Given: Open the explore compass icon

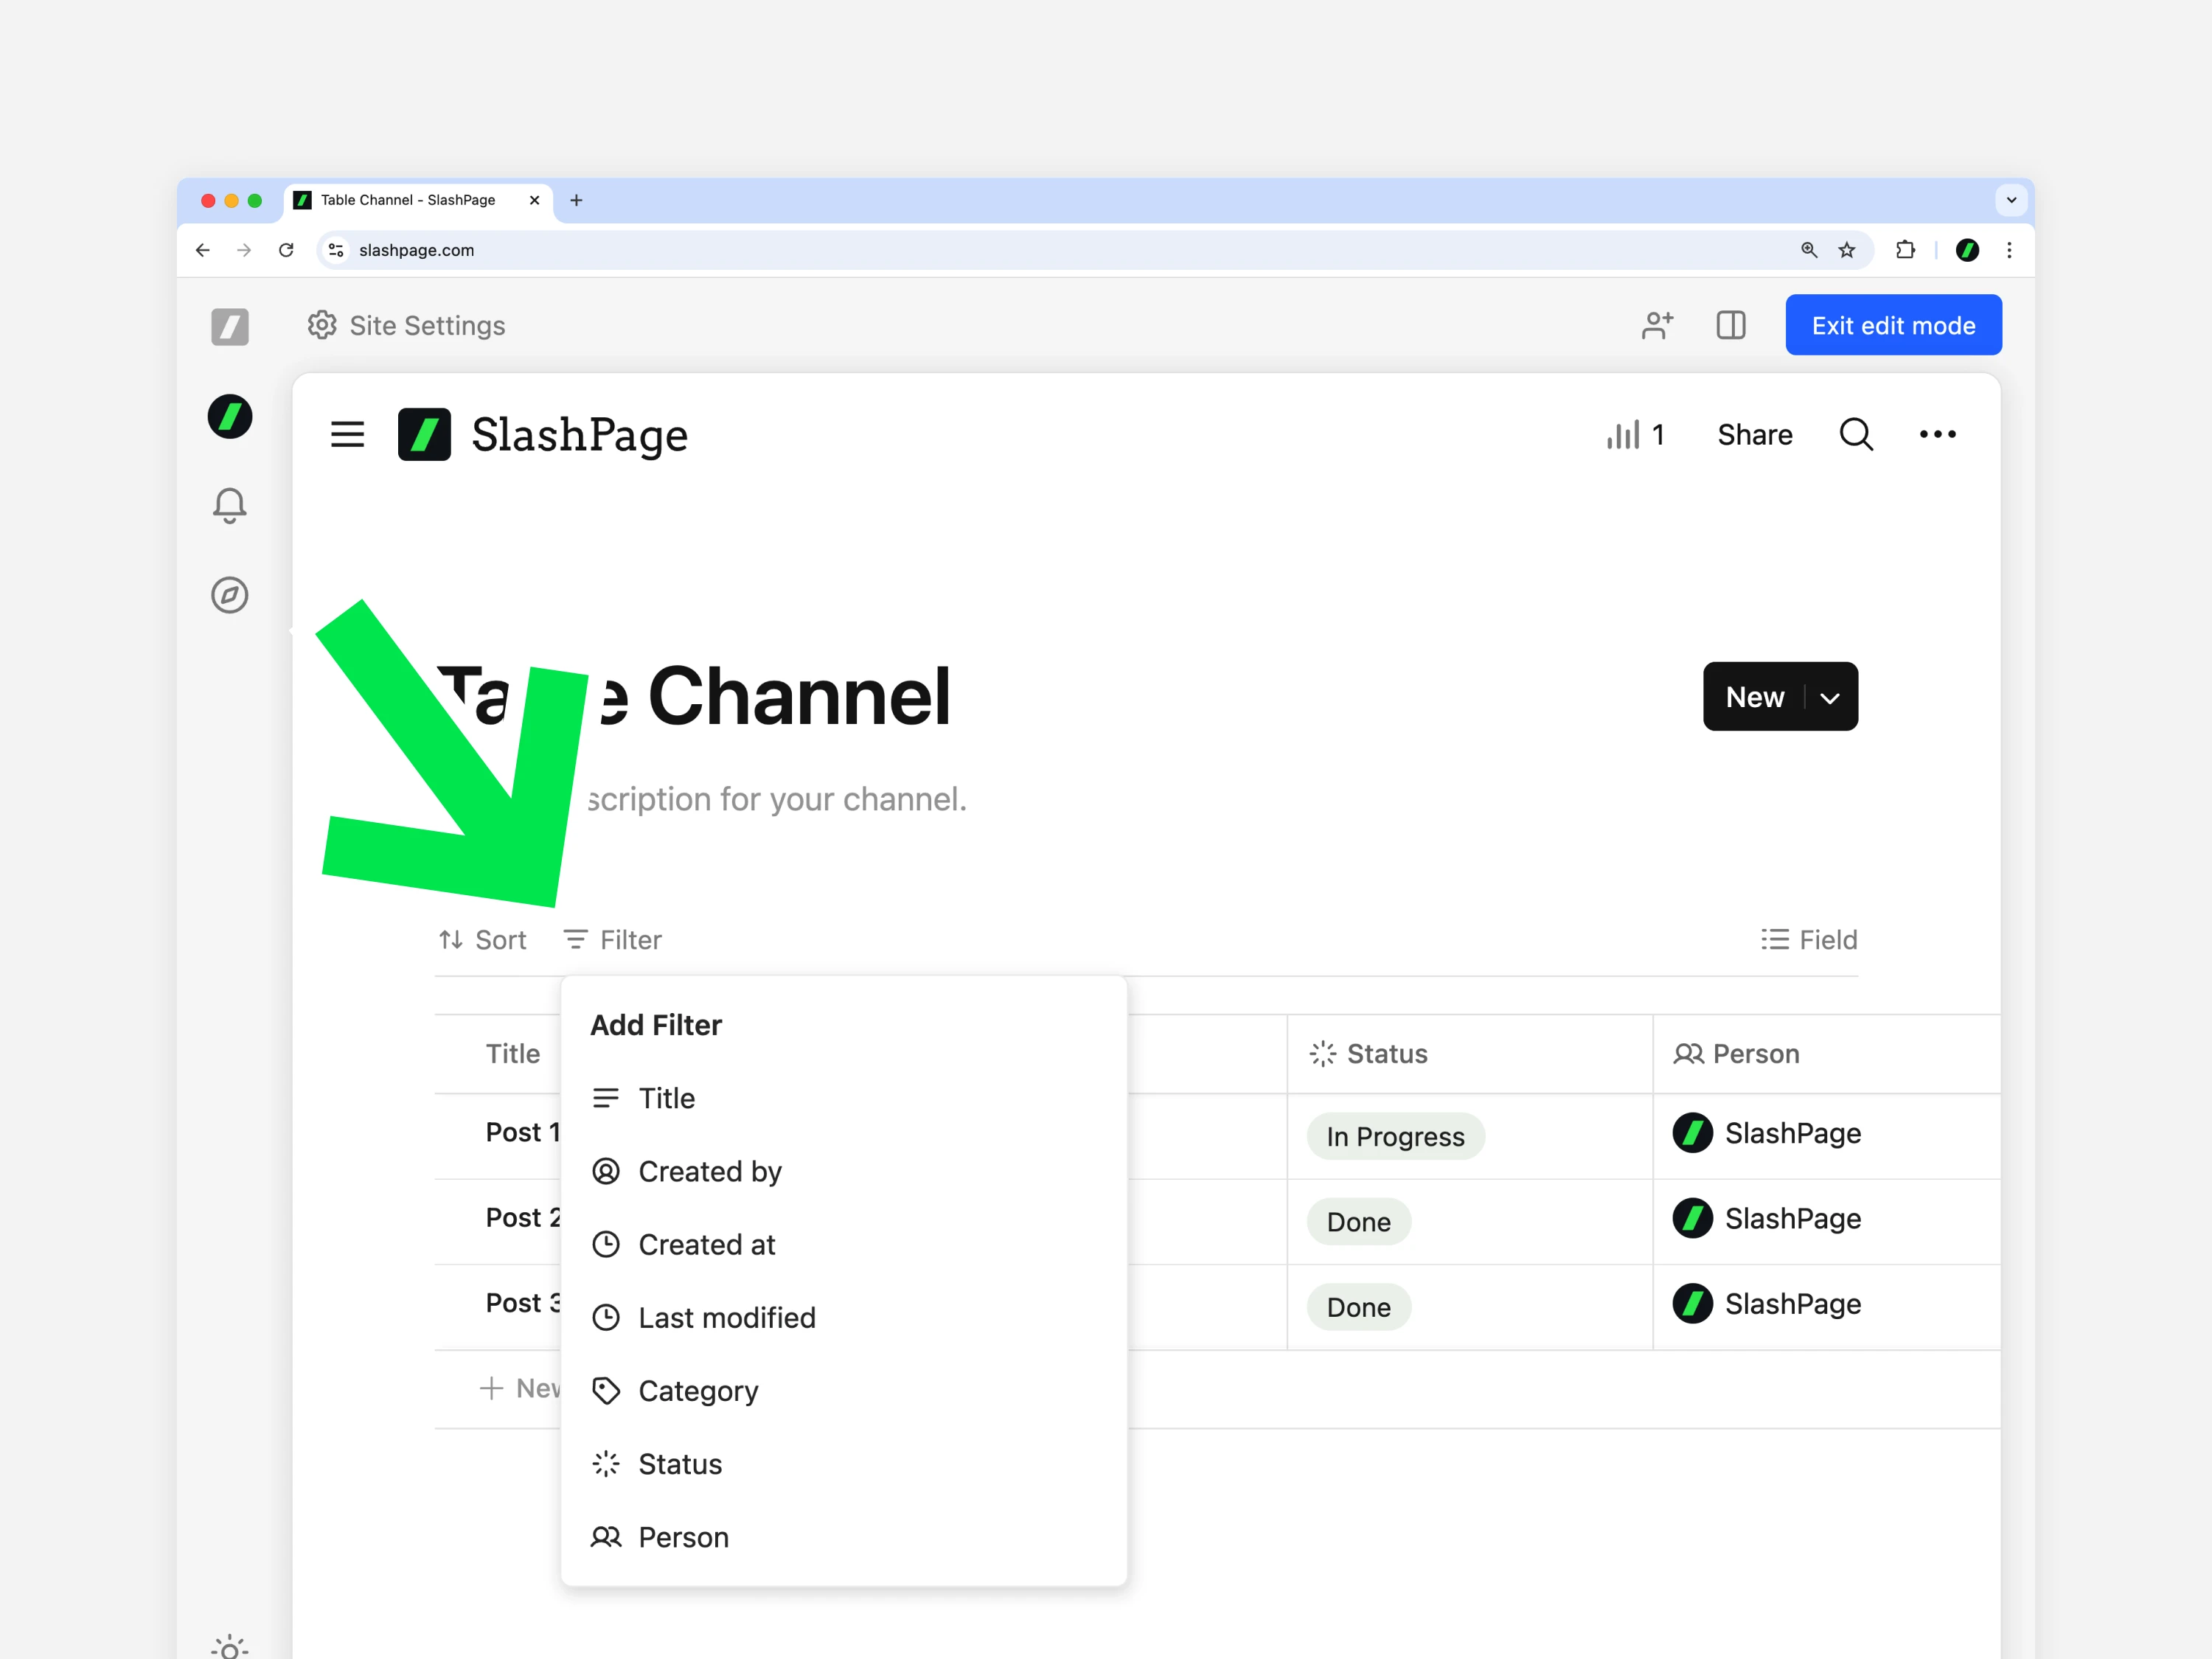Looking at the screenshot, I should click(230, 595).
